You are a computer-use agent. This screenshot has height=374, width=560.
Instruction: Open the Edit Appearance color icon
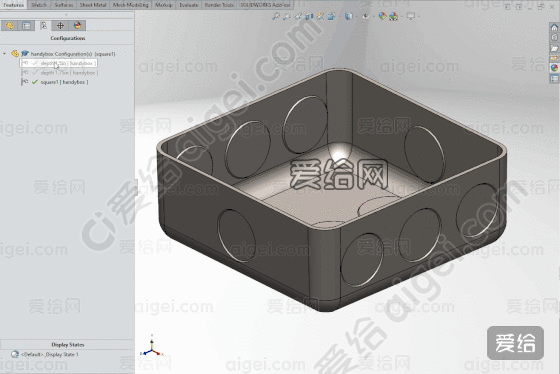pyautogui.click(x=382, y=16)
